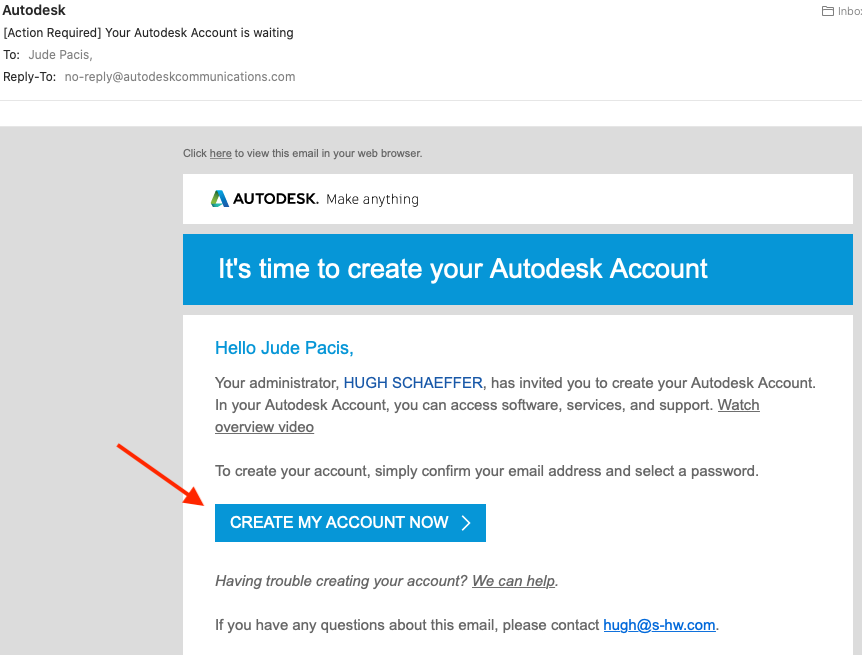
Task: Click the blue 'It's time to create' banner
Action: (x=517, y=269)
